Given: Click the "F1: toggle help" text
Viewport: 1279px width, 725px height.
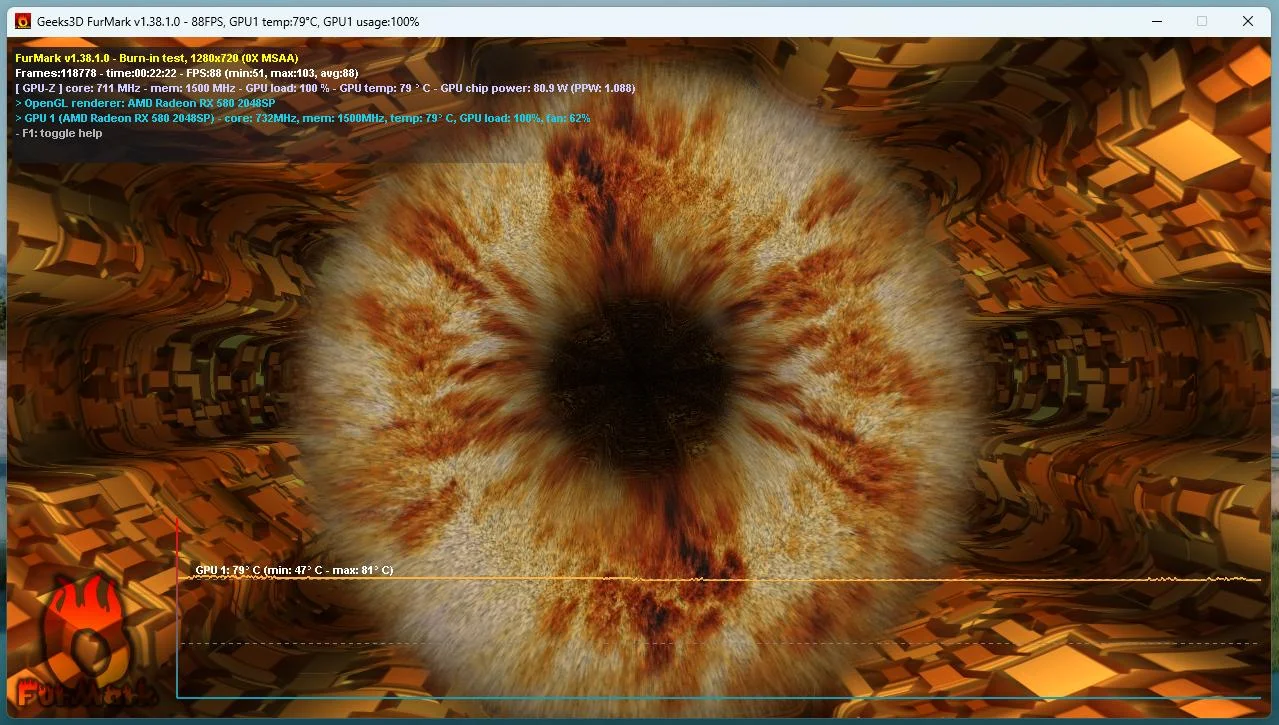Looking at the screenshot, I should point(59,133).
